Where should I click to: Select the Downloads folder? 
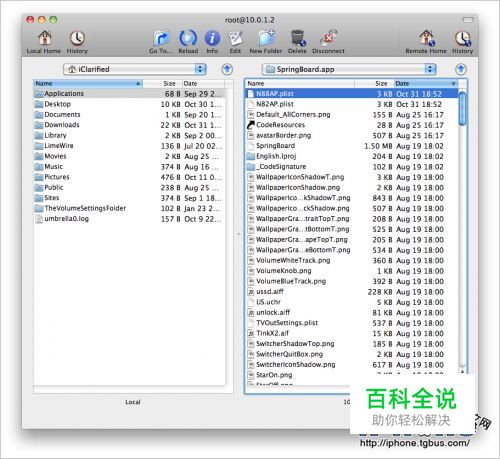coord(129,125)
